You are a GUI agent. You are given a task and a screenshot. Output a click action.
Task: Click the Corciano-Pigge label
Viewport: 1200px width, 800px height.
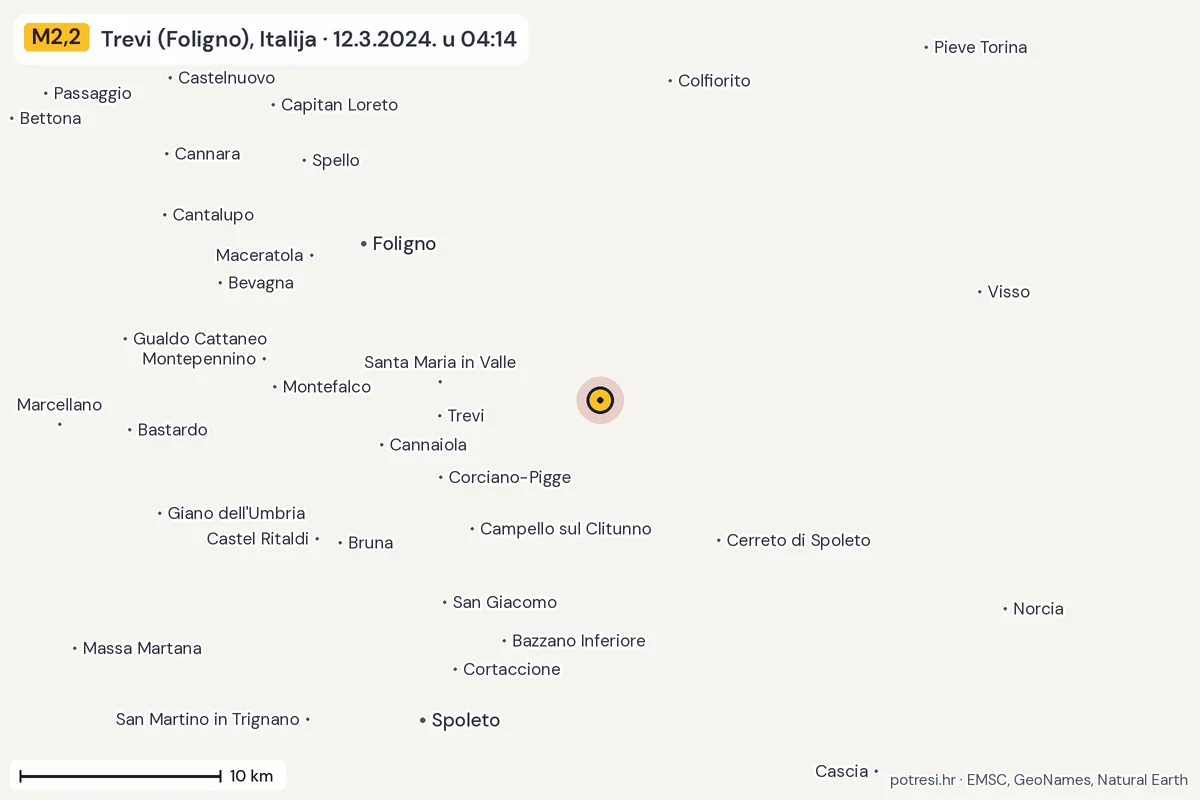click(x=510, y=478)
